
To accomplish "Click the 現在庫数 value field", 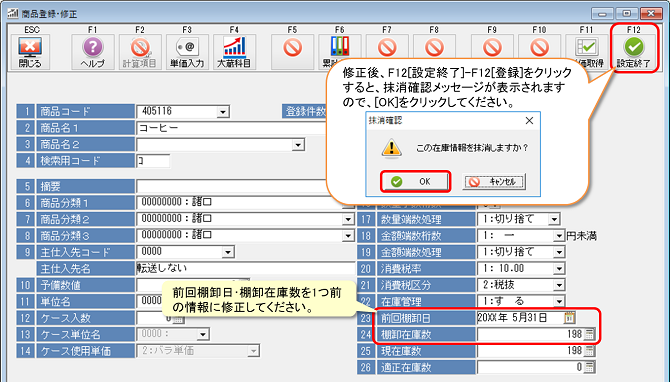I will pyautogui.click(x=530, y=350).
